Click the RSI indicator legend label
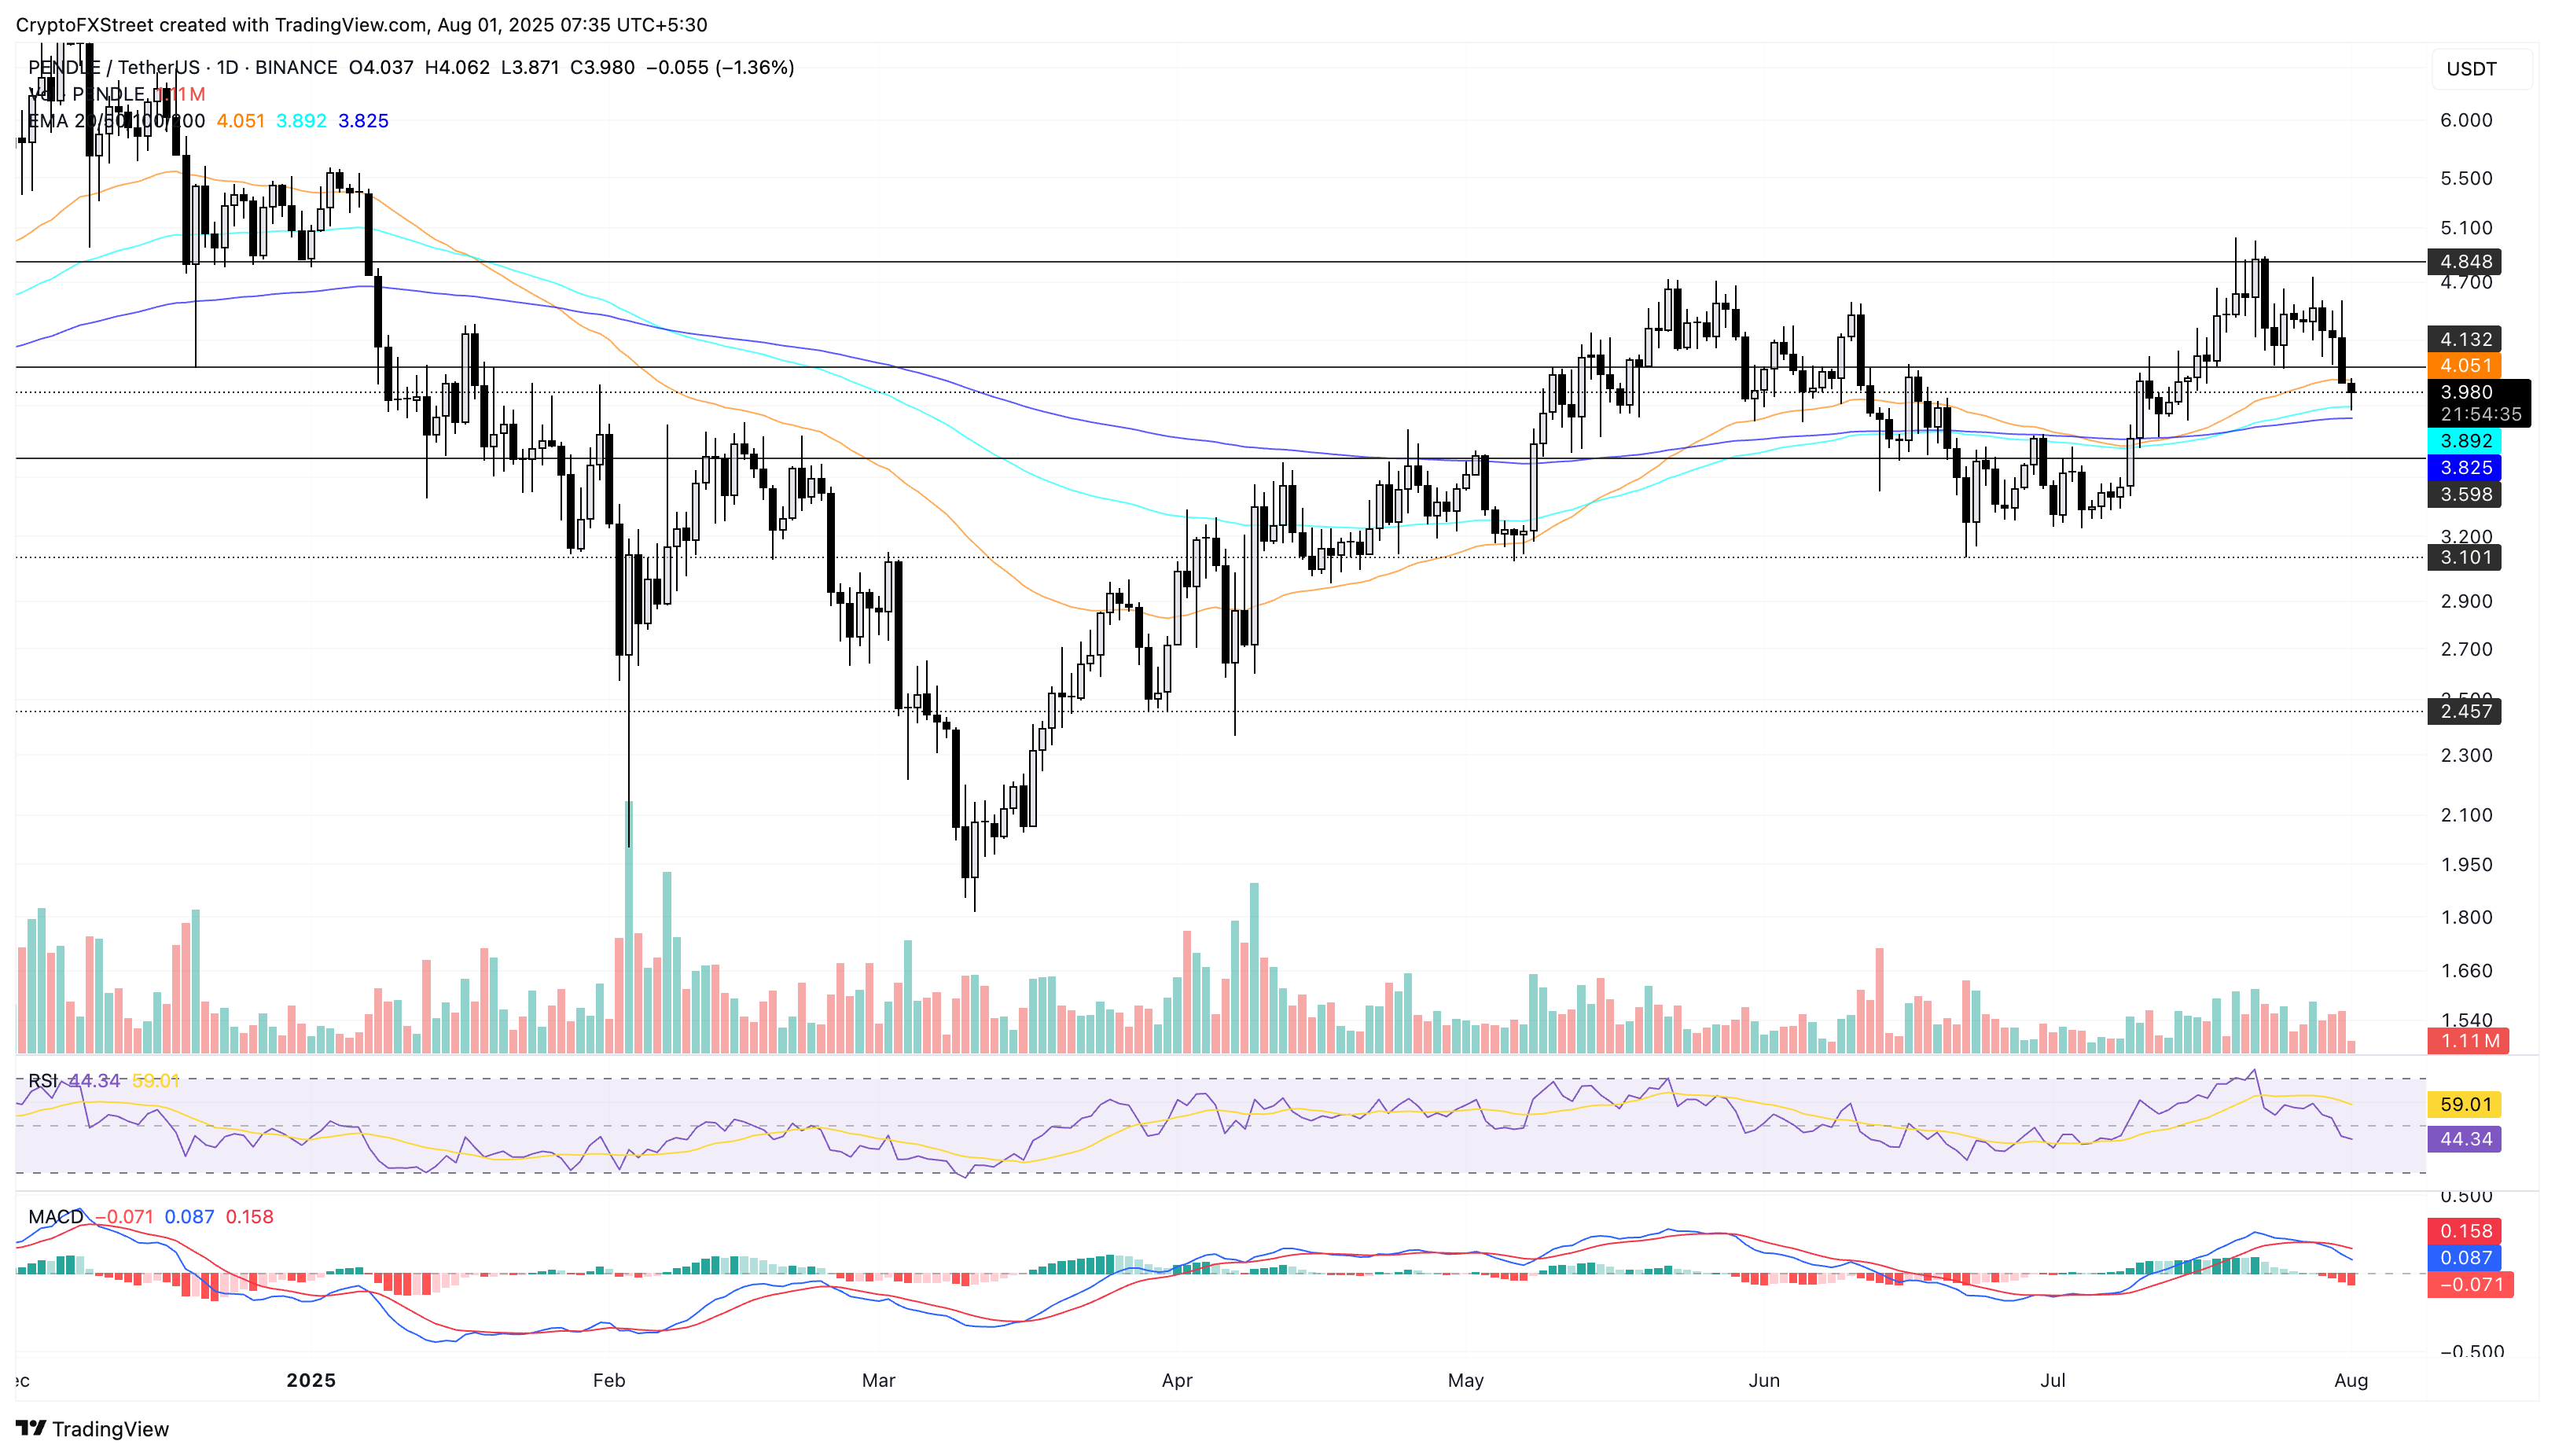 42,1081
